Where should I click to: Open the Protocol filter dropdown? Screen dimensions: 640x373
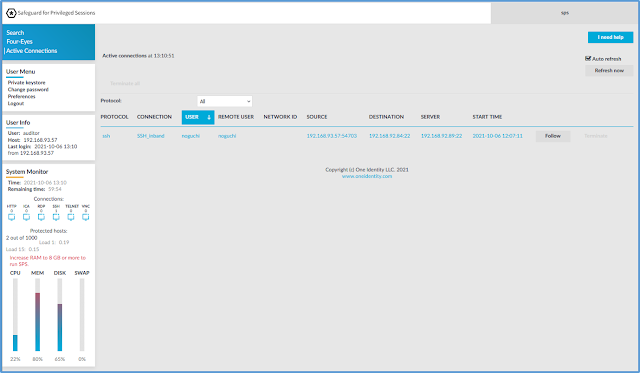click(224, 101)
